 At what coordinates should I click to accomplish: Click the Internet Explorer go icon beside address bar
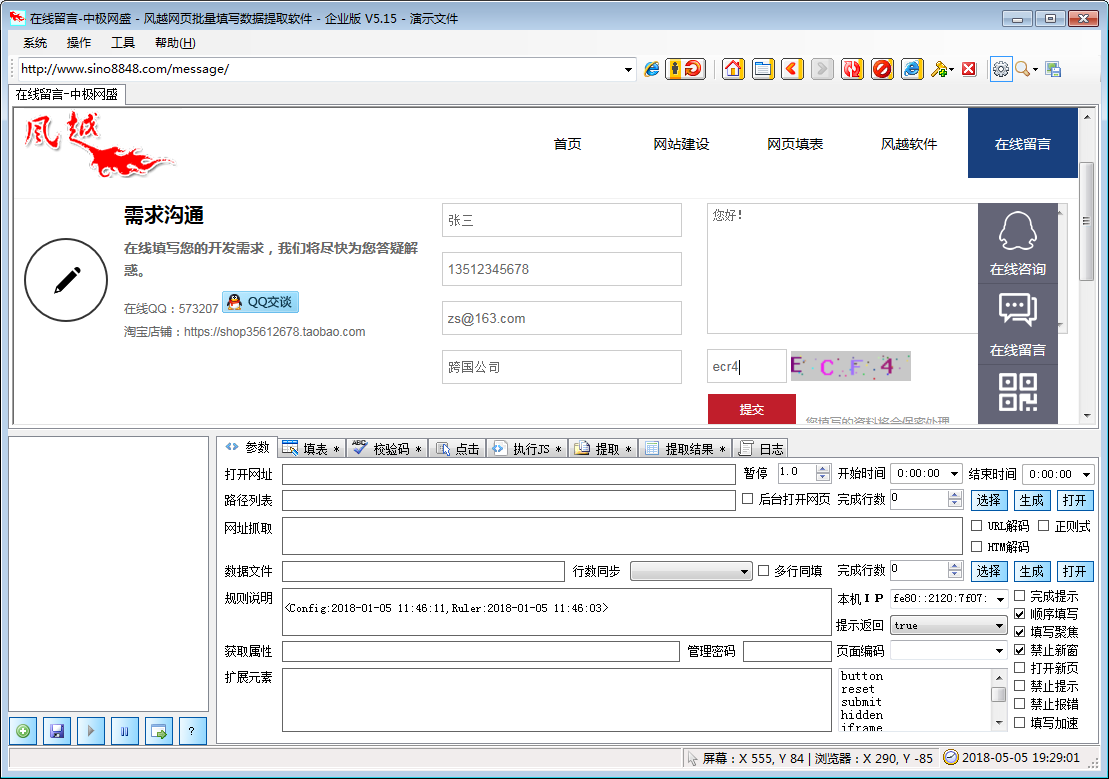tap(651, 69)
